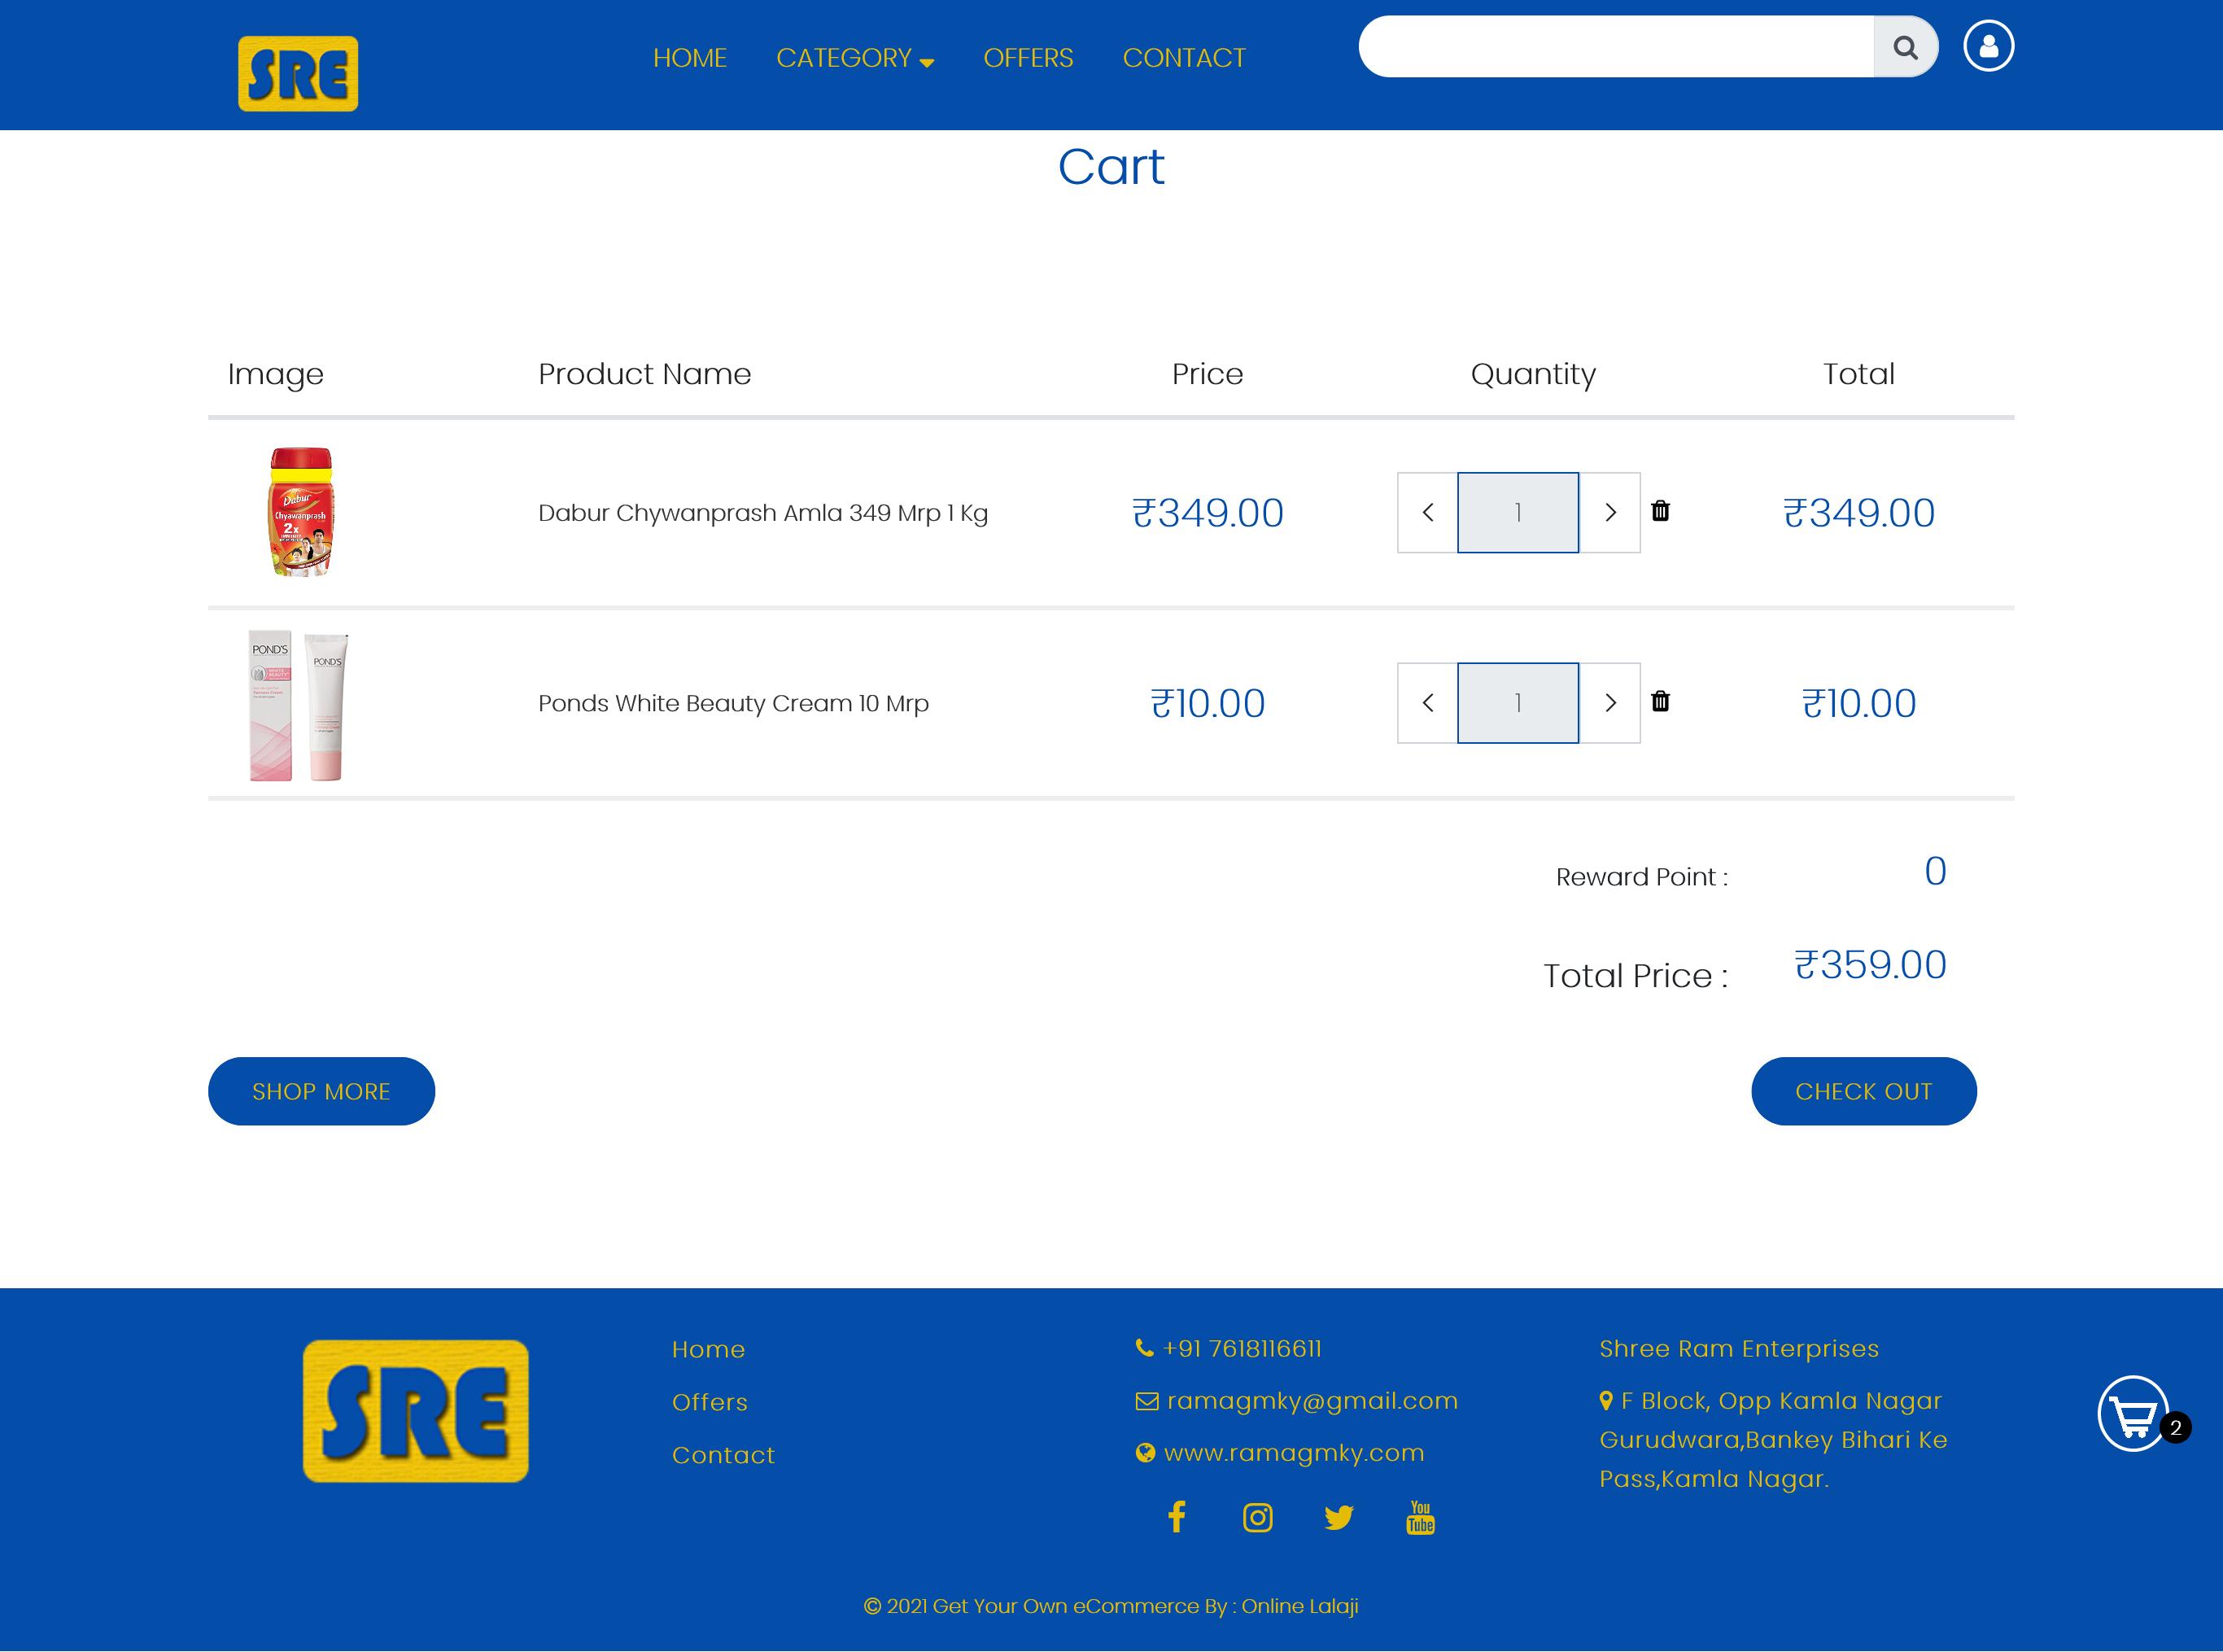
Task: Click the Cart page heading
Action: click(1111, 166)
